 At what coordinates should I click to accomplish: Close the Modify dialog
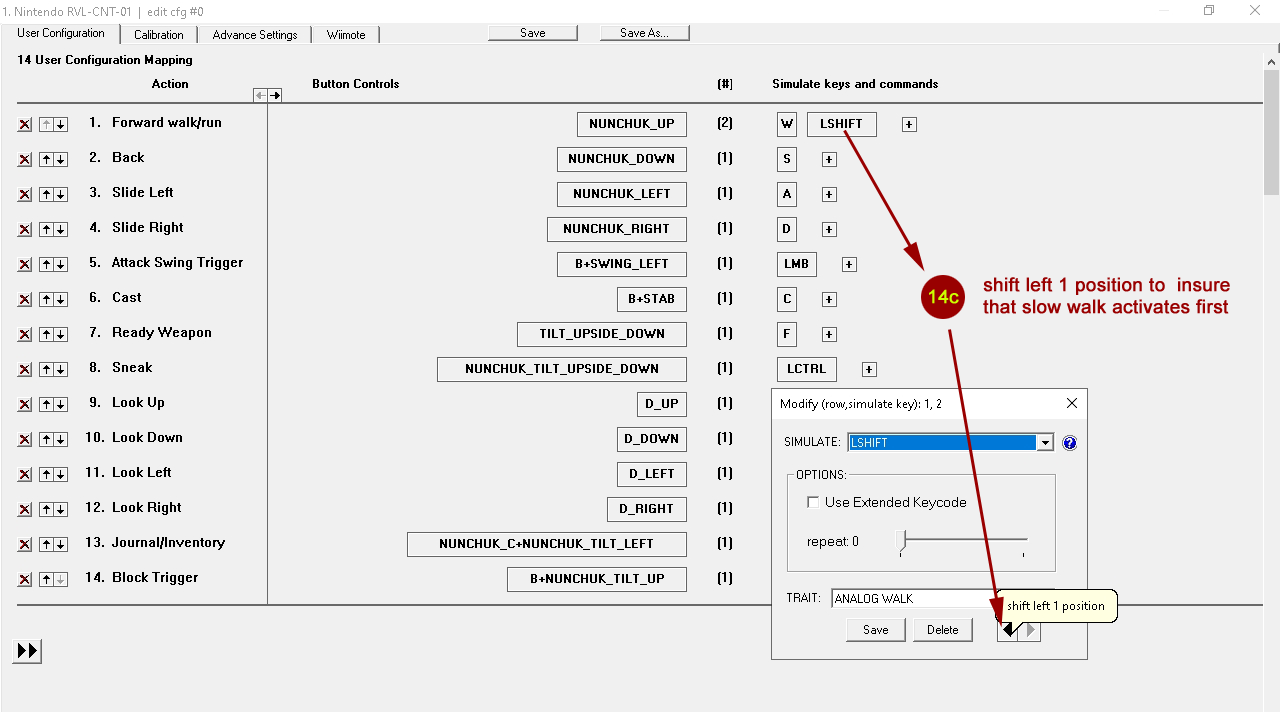click(x=1072, y=404)
